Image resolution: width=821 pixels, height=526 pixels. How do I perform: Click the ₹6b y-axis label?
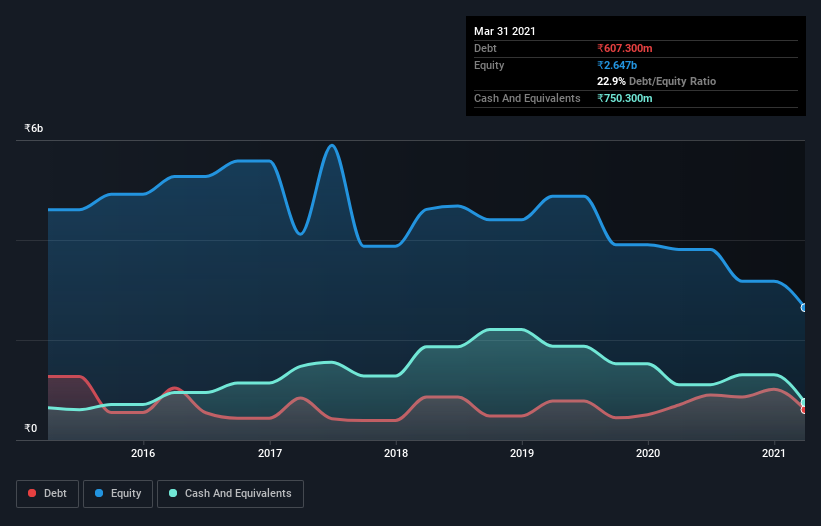click(34, 129)
